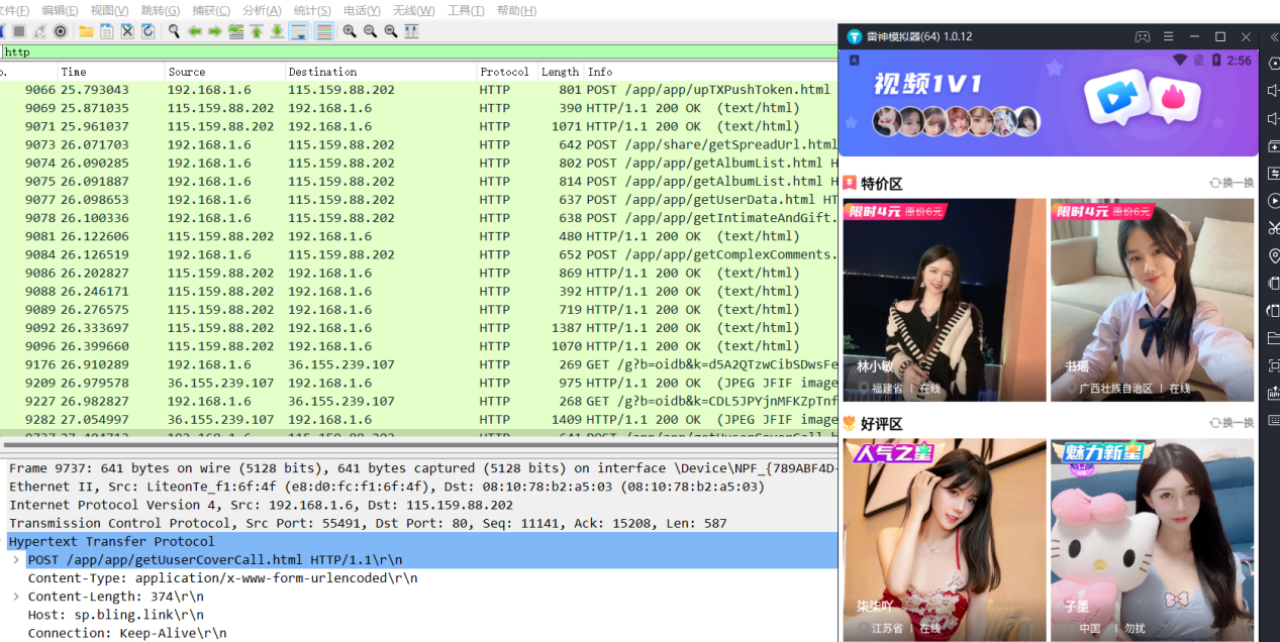Open the 编辑(E) menu
Screen dimensions: 1280x642
60,10
